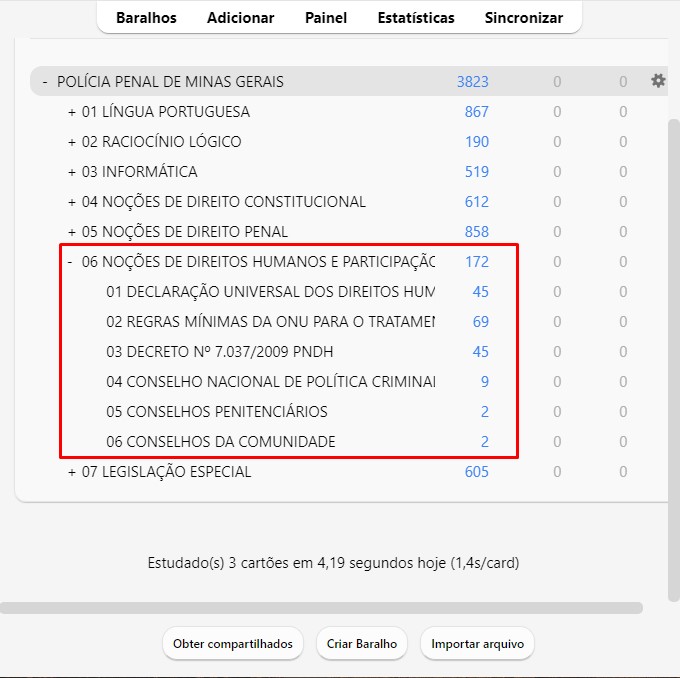Viewport: 680px width, 678px height.
Task: Click the Criar Baralho button
Action: [362, 643]
